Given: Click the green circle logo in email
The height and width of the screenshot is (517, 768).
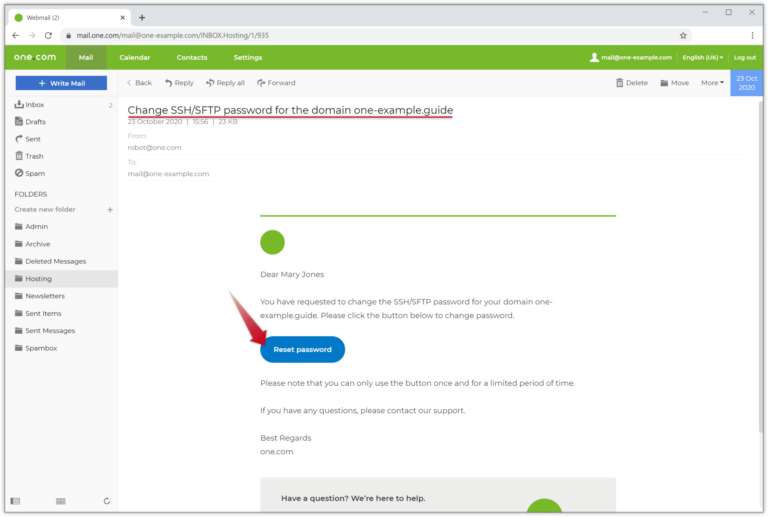Looking at the screenshot, I should click(x=272, y=242).
